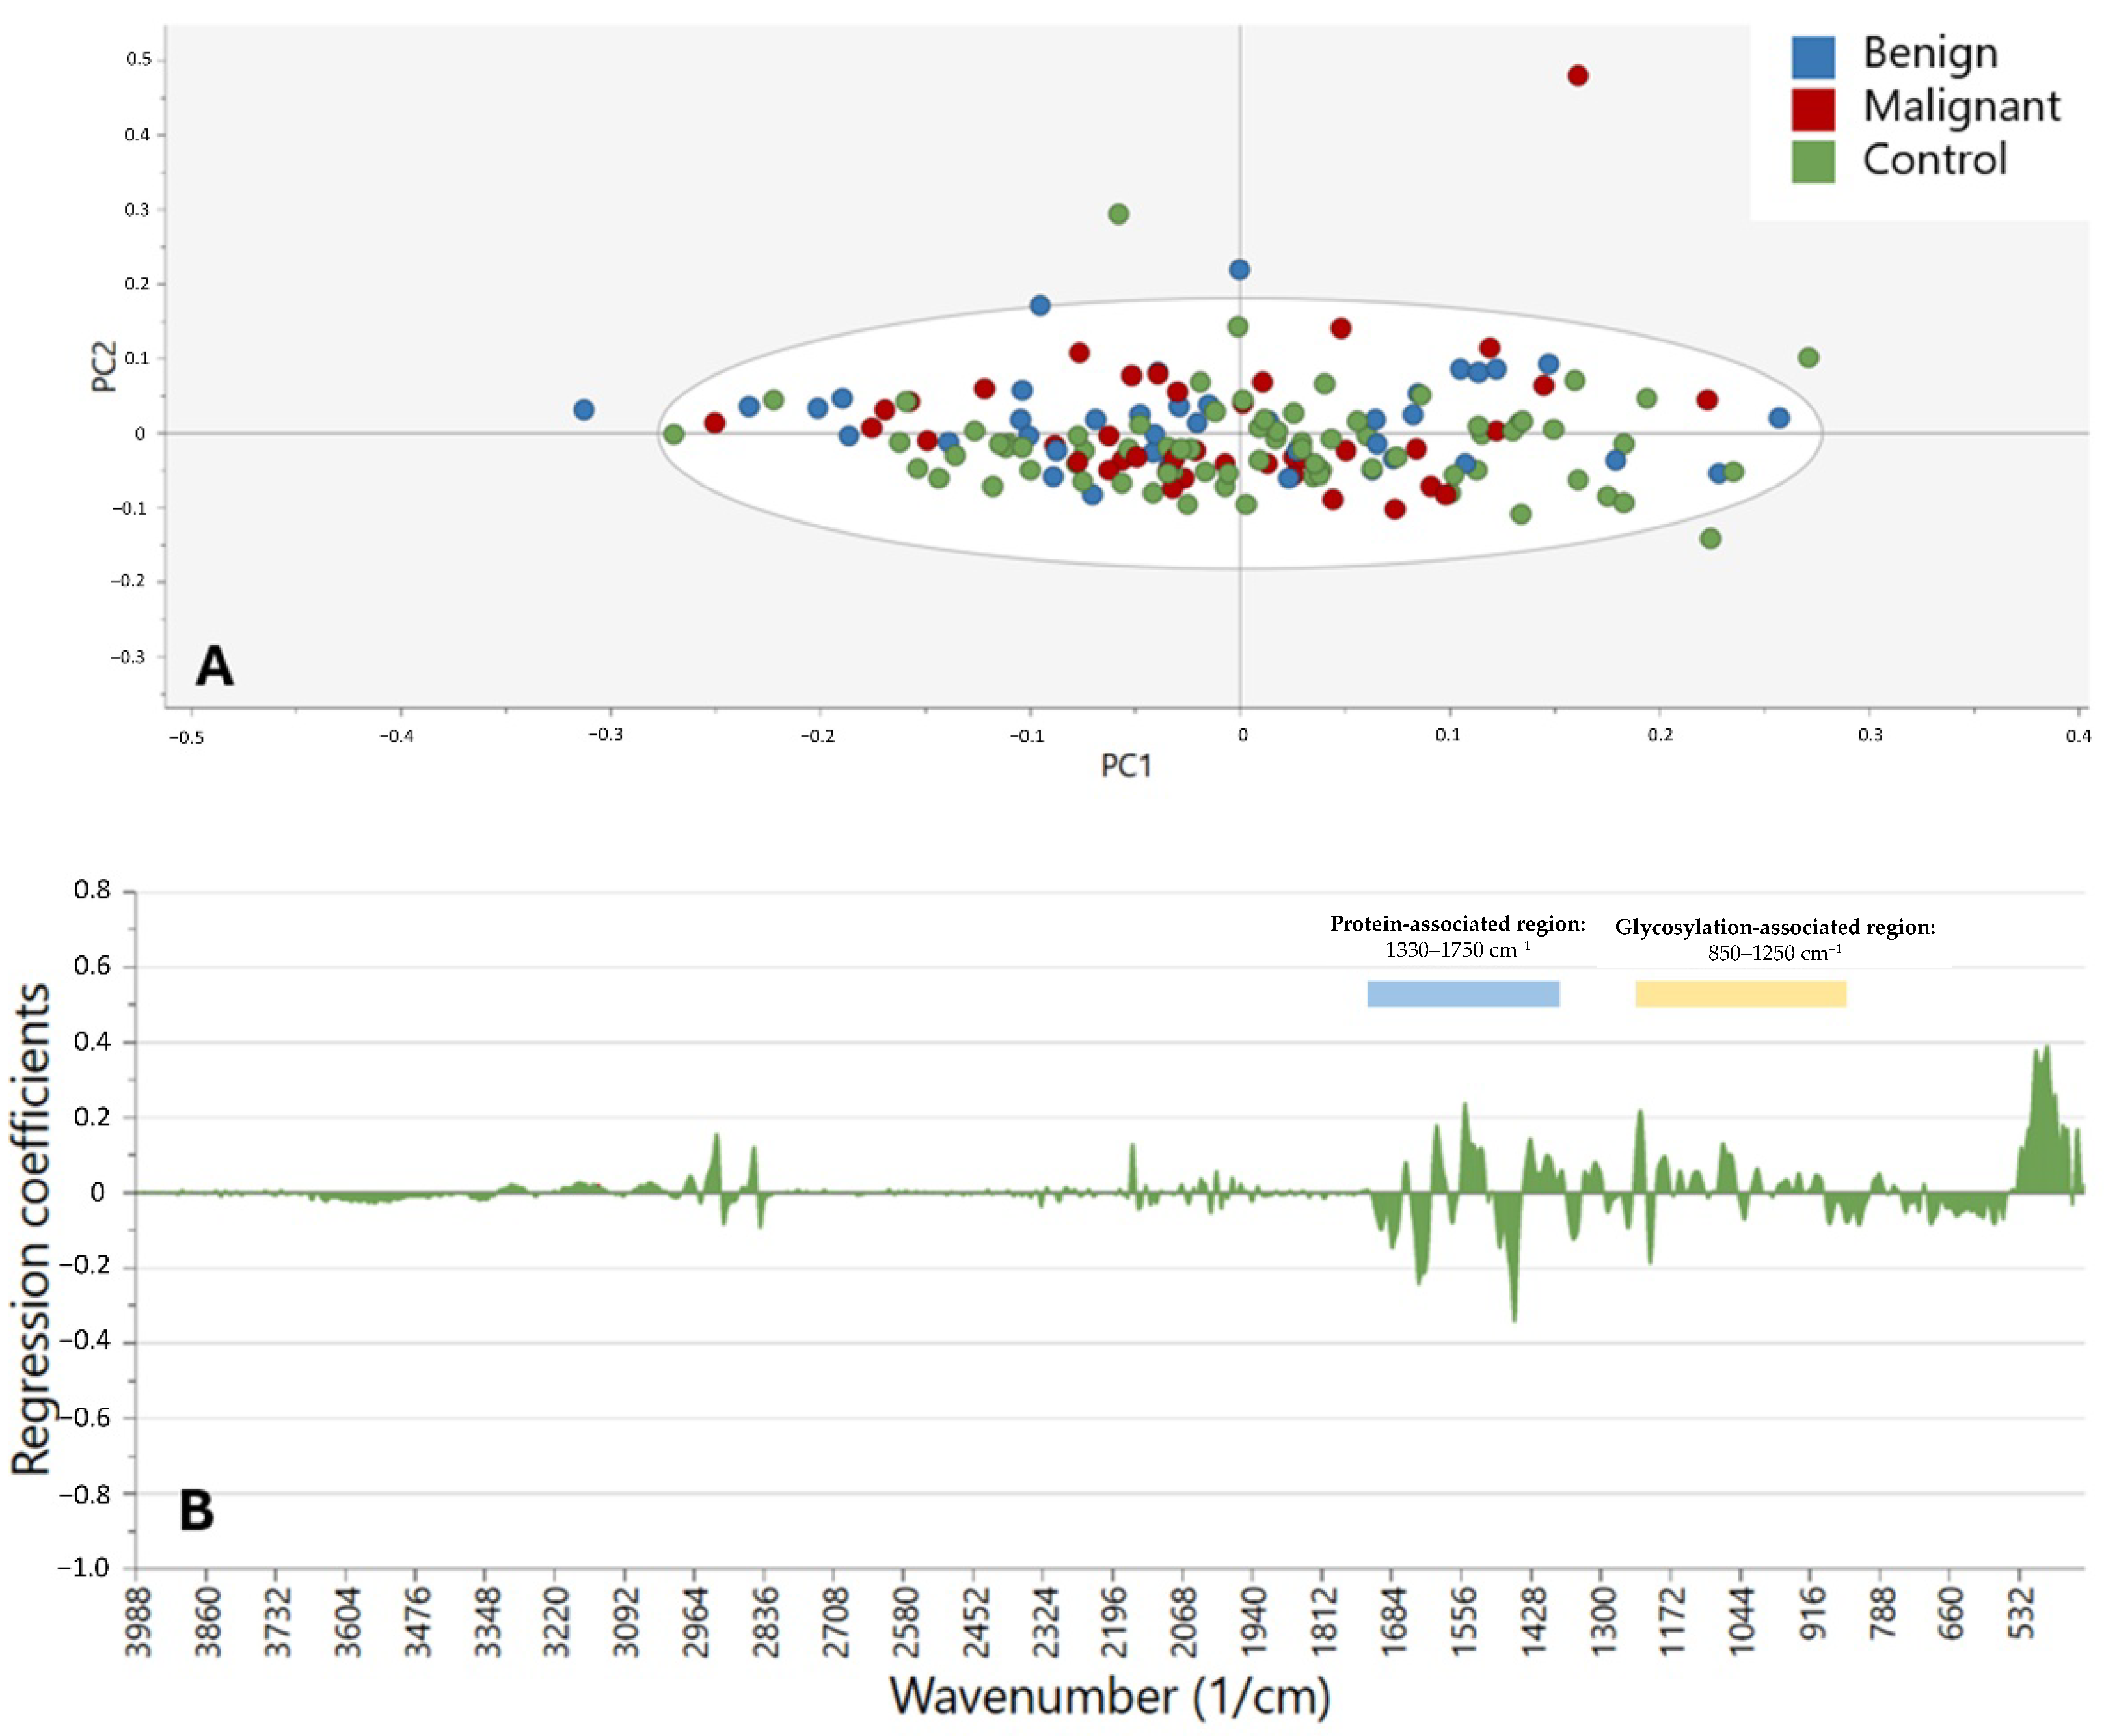The width and height of the screenshot is (2104, 1736).
Task: Click the green Control legend swatch
Action: 1812,162
